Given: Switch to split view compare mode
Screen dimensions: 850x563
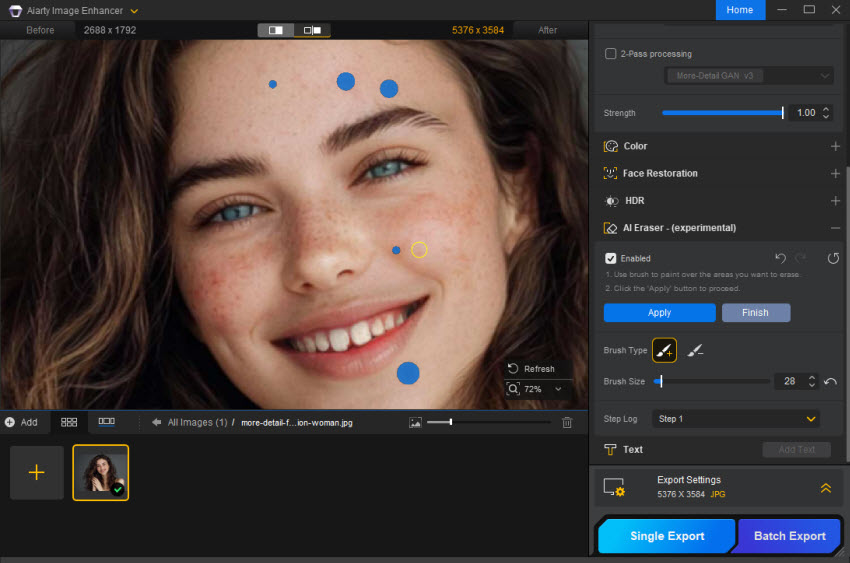Looking at the screenshot, I should click(312, 30).
